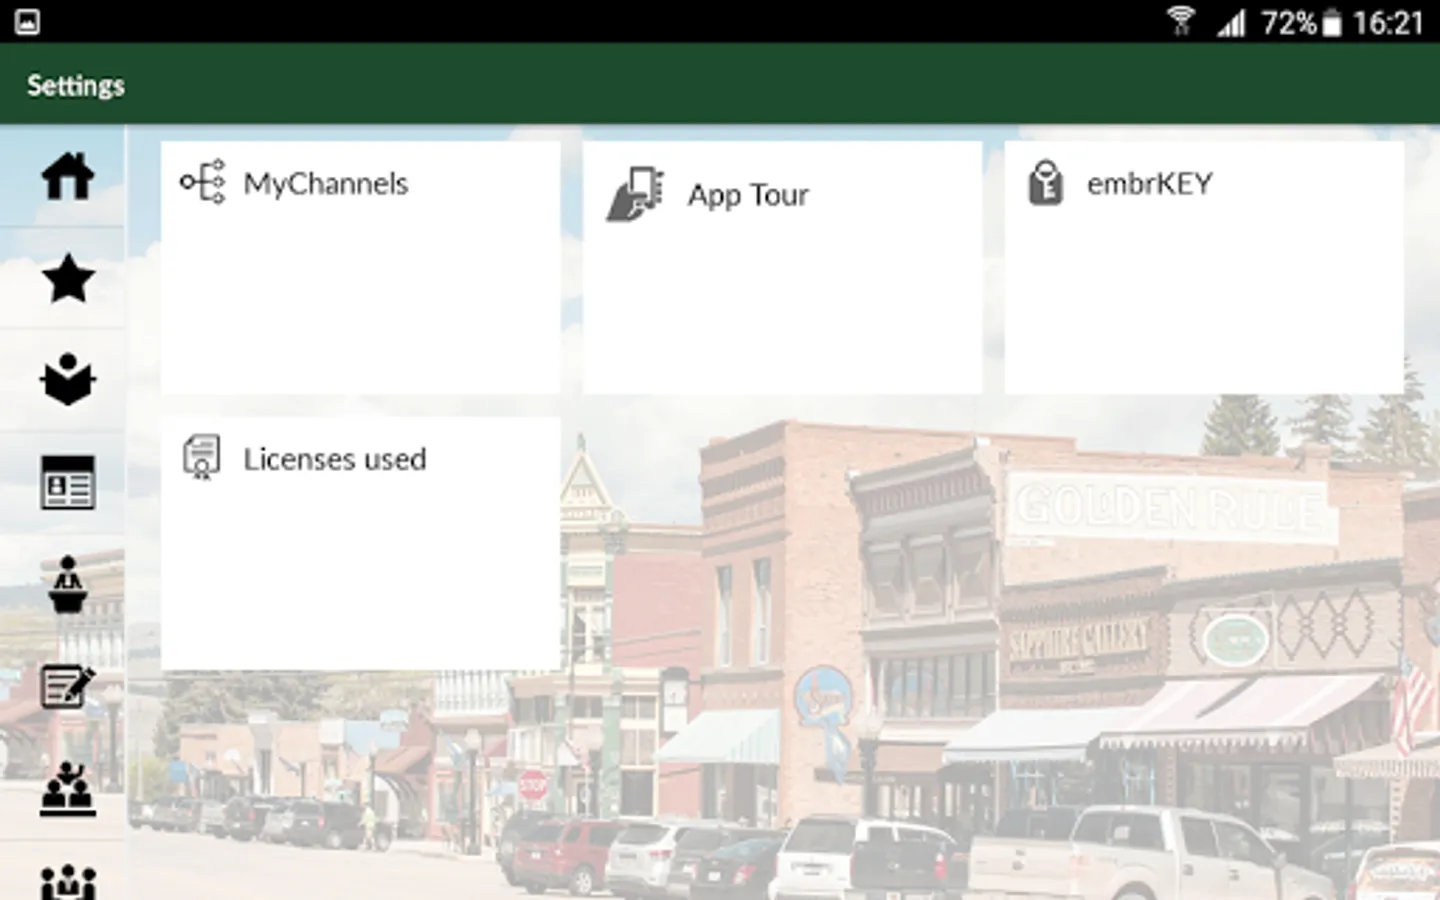1440x900 pixels.
Task: Open the MyChannels label
Action: (x=326, y=184)
